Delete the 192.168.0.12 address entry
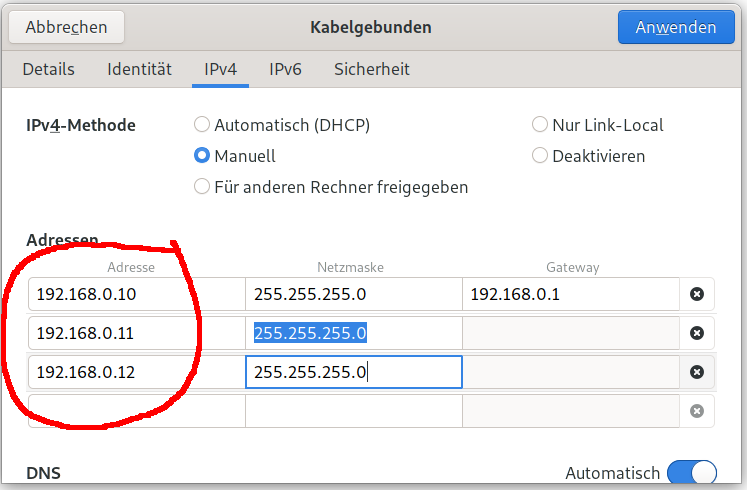747x490 pixels. [x=697, y=372]
